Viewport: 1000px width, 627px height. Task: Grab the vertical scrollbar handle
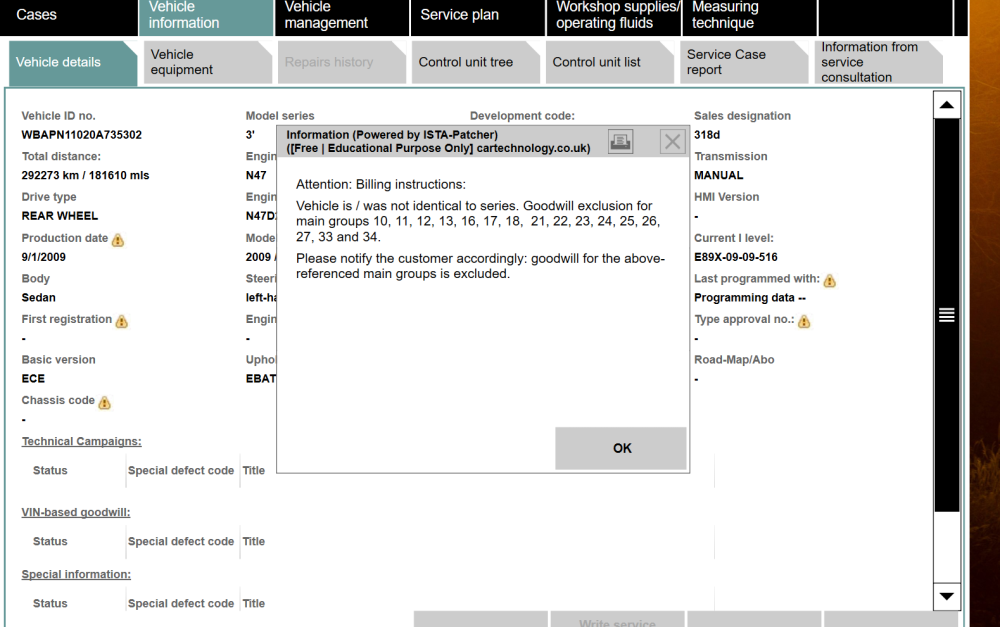coord(946,315)
